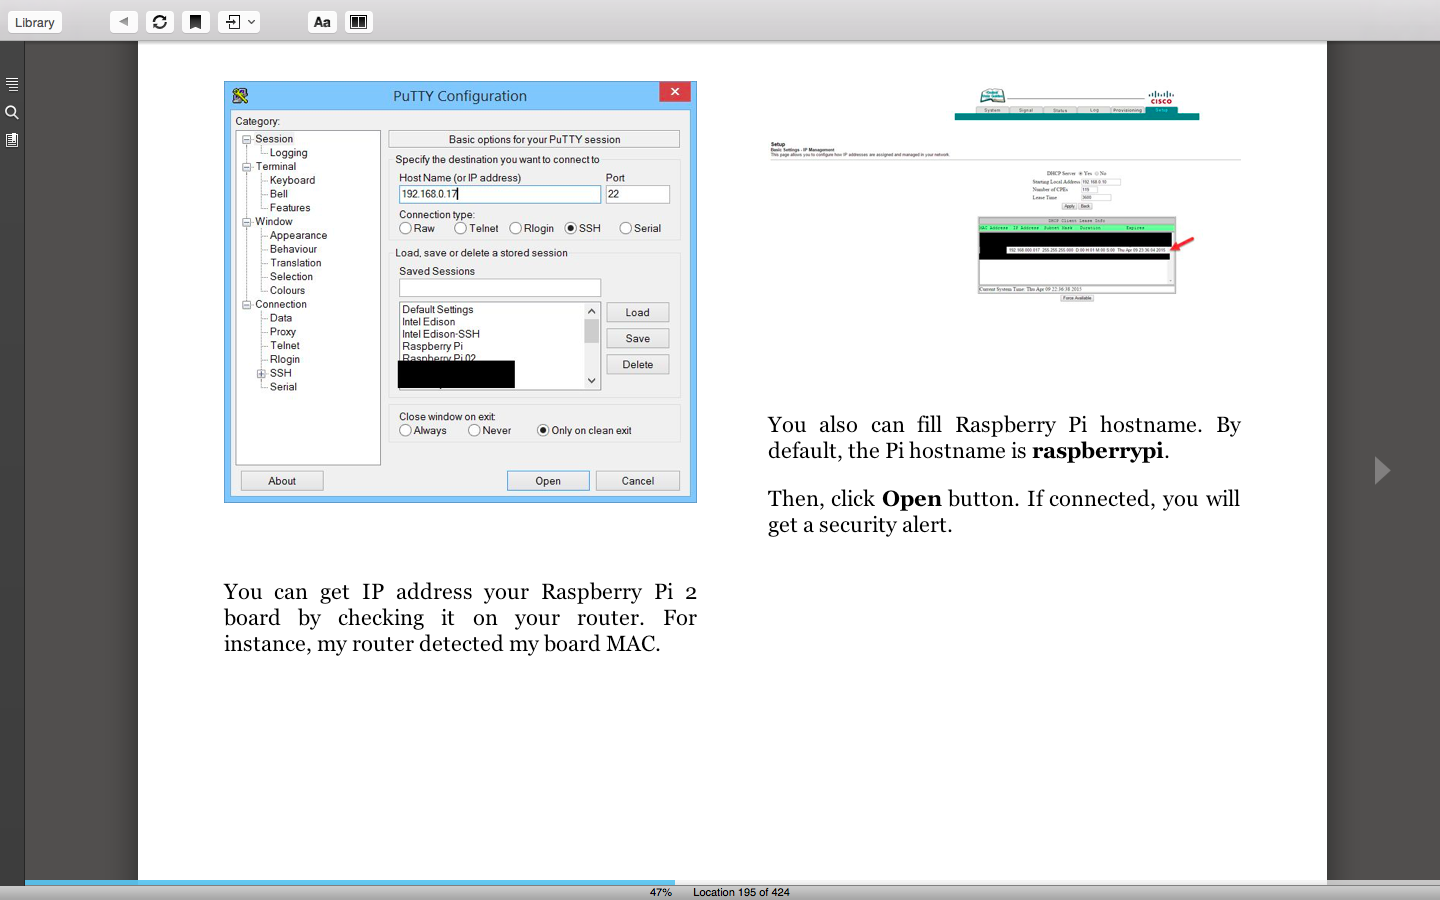Select the Raspberry Pi saved session

pos(432,346)
